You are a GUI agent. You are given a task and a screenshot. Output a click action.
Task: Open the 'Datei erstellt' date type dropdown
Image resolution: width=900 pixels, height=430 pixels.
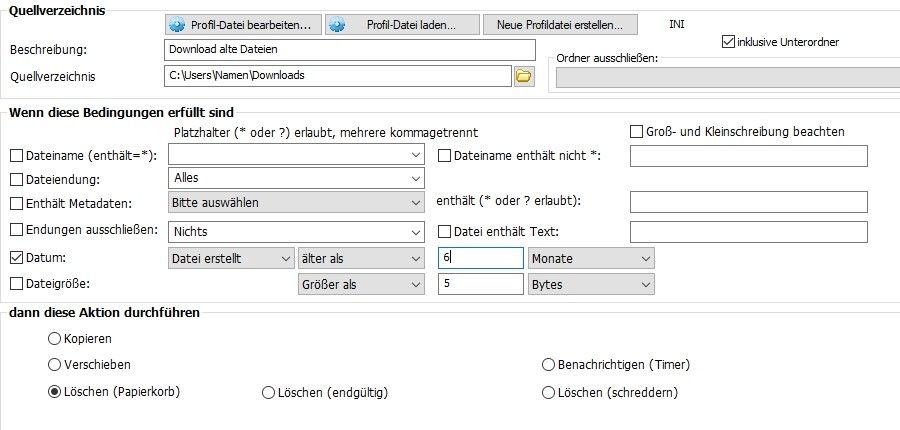[x=230, y=258]
